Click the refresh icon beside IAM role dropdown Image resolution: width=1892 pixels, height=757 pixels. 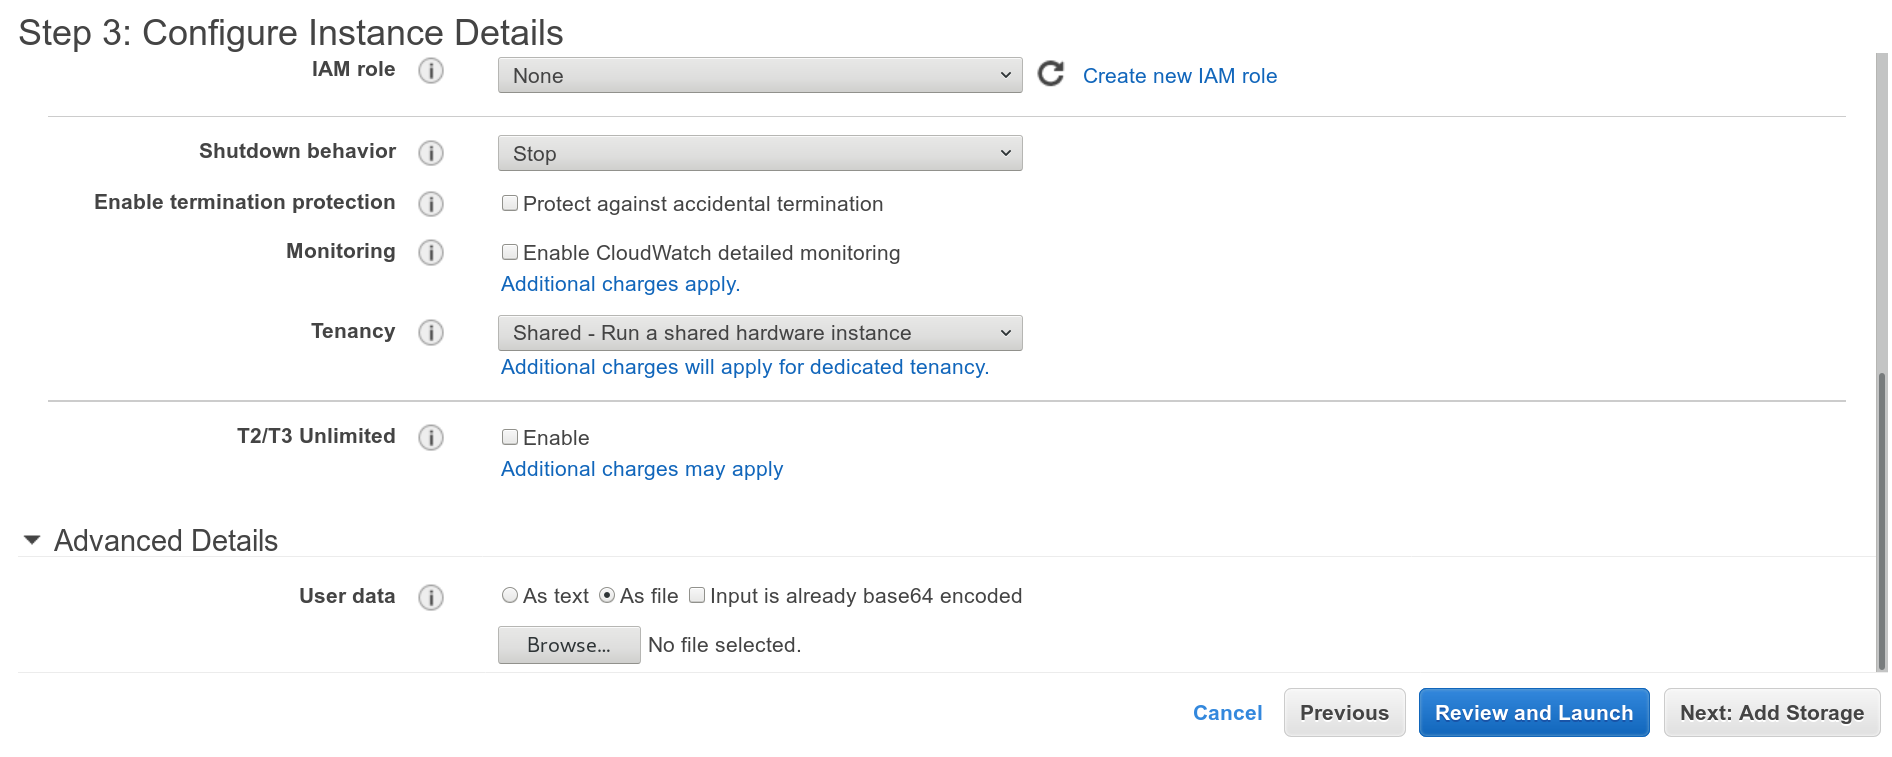(1049, 74)
